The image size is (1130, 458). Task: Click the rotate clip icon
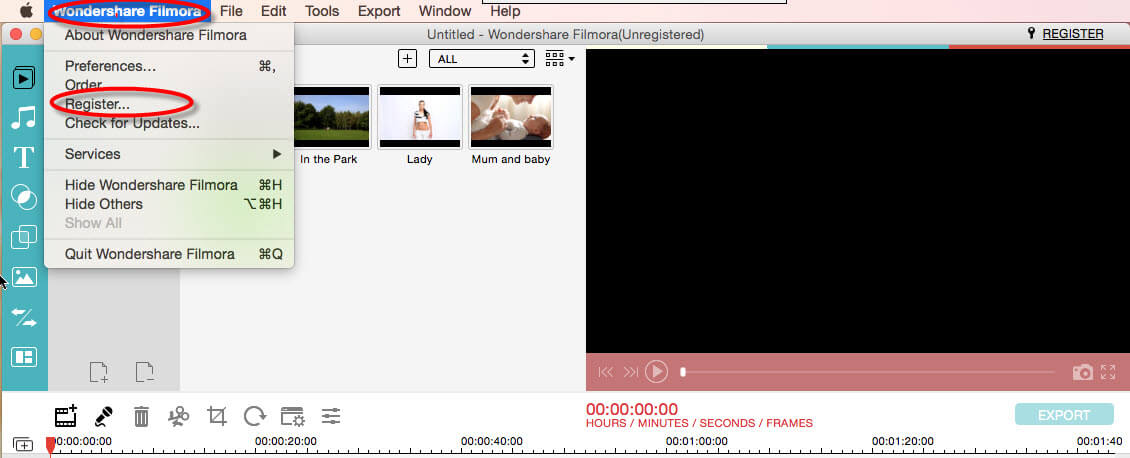click(254, 416)
